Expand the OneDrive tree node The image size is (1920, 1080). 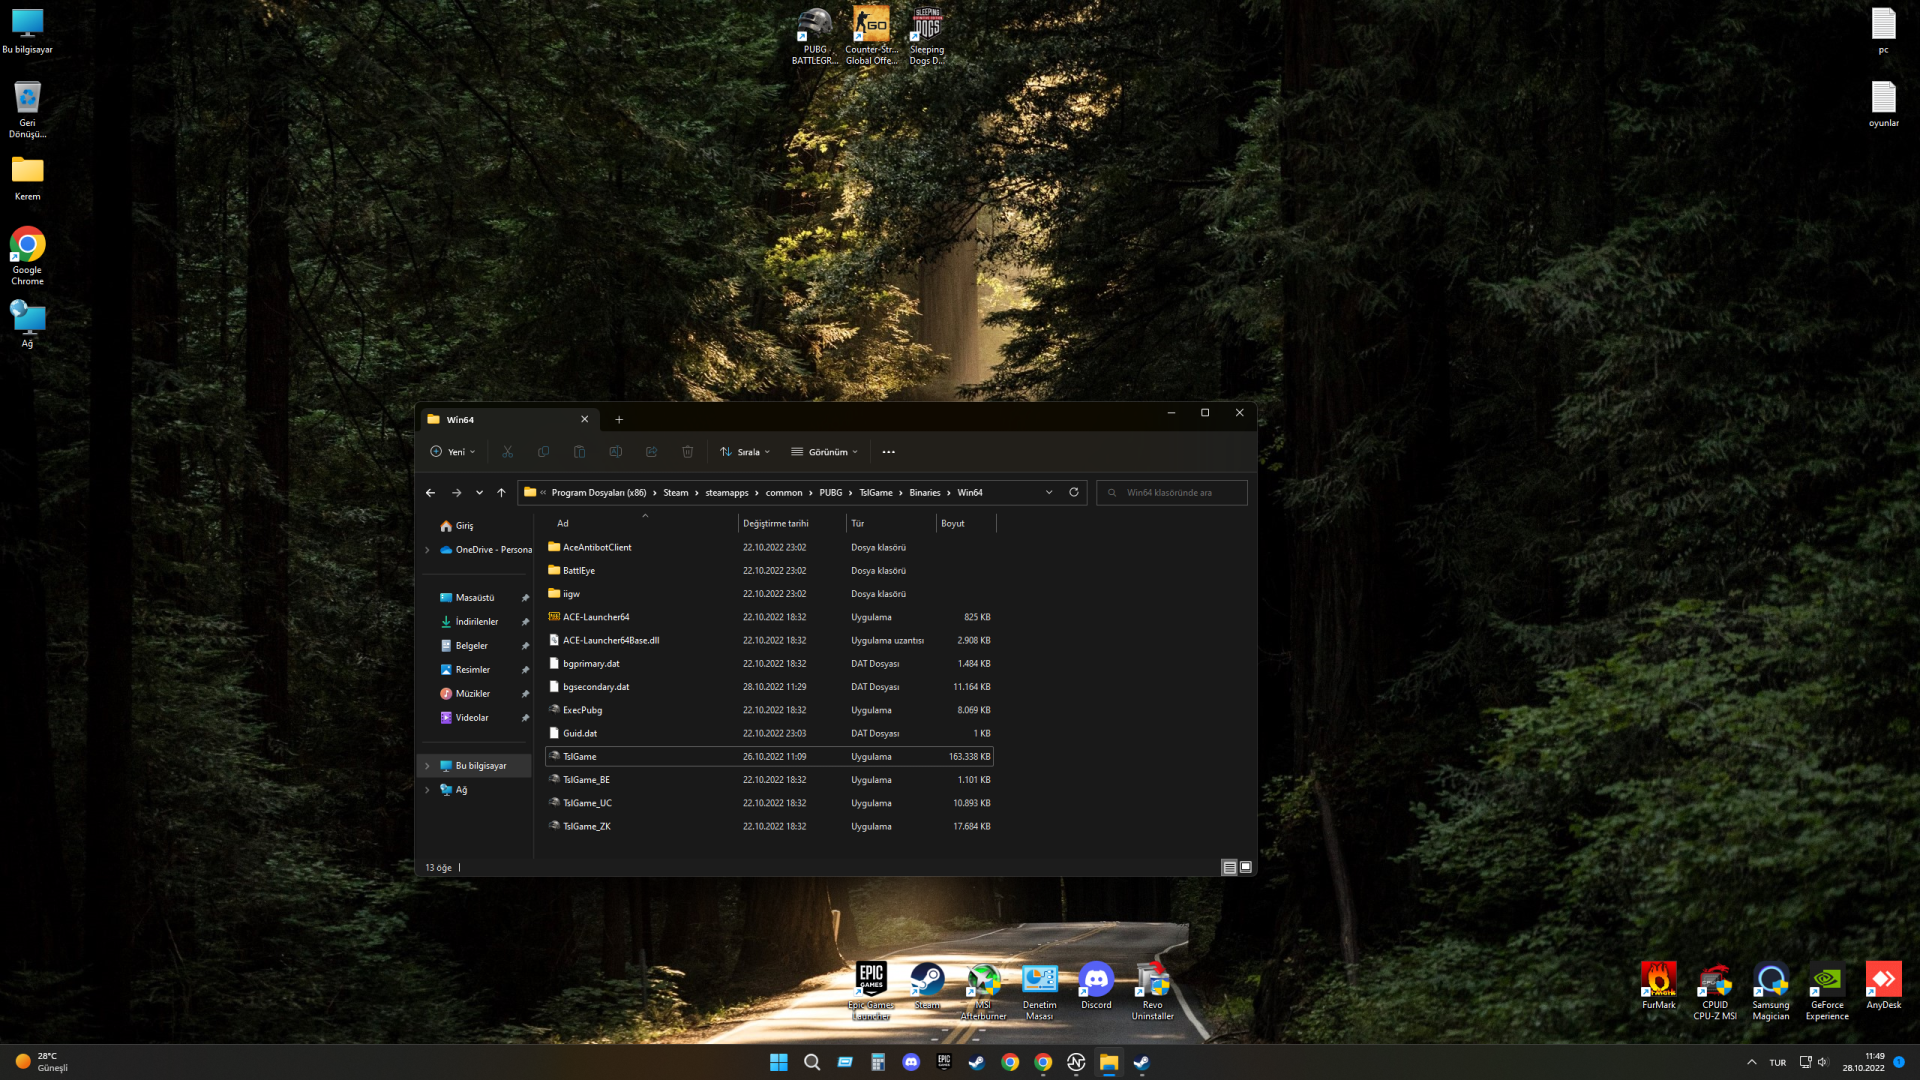pos(428,550)
